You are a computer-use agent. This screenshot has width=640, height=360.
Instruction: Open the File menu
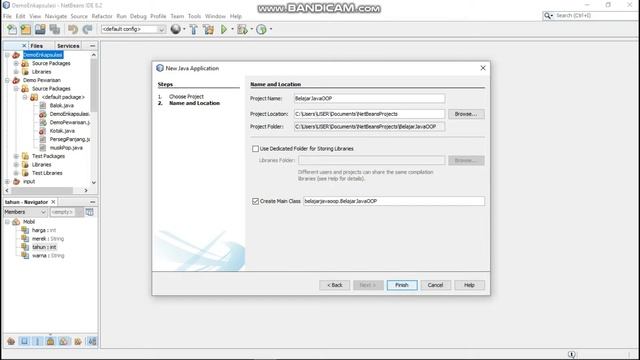click(7, 16)
